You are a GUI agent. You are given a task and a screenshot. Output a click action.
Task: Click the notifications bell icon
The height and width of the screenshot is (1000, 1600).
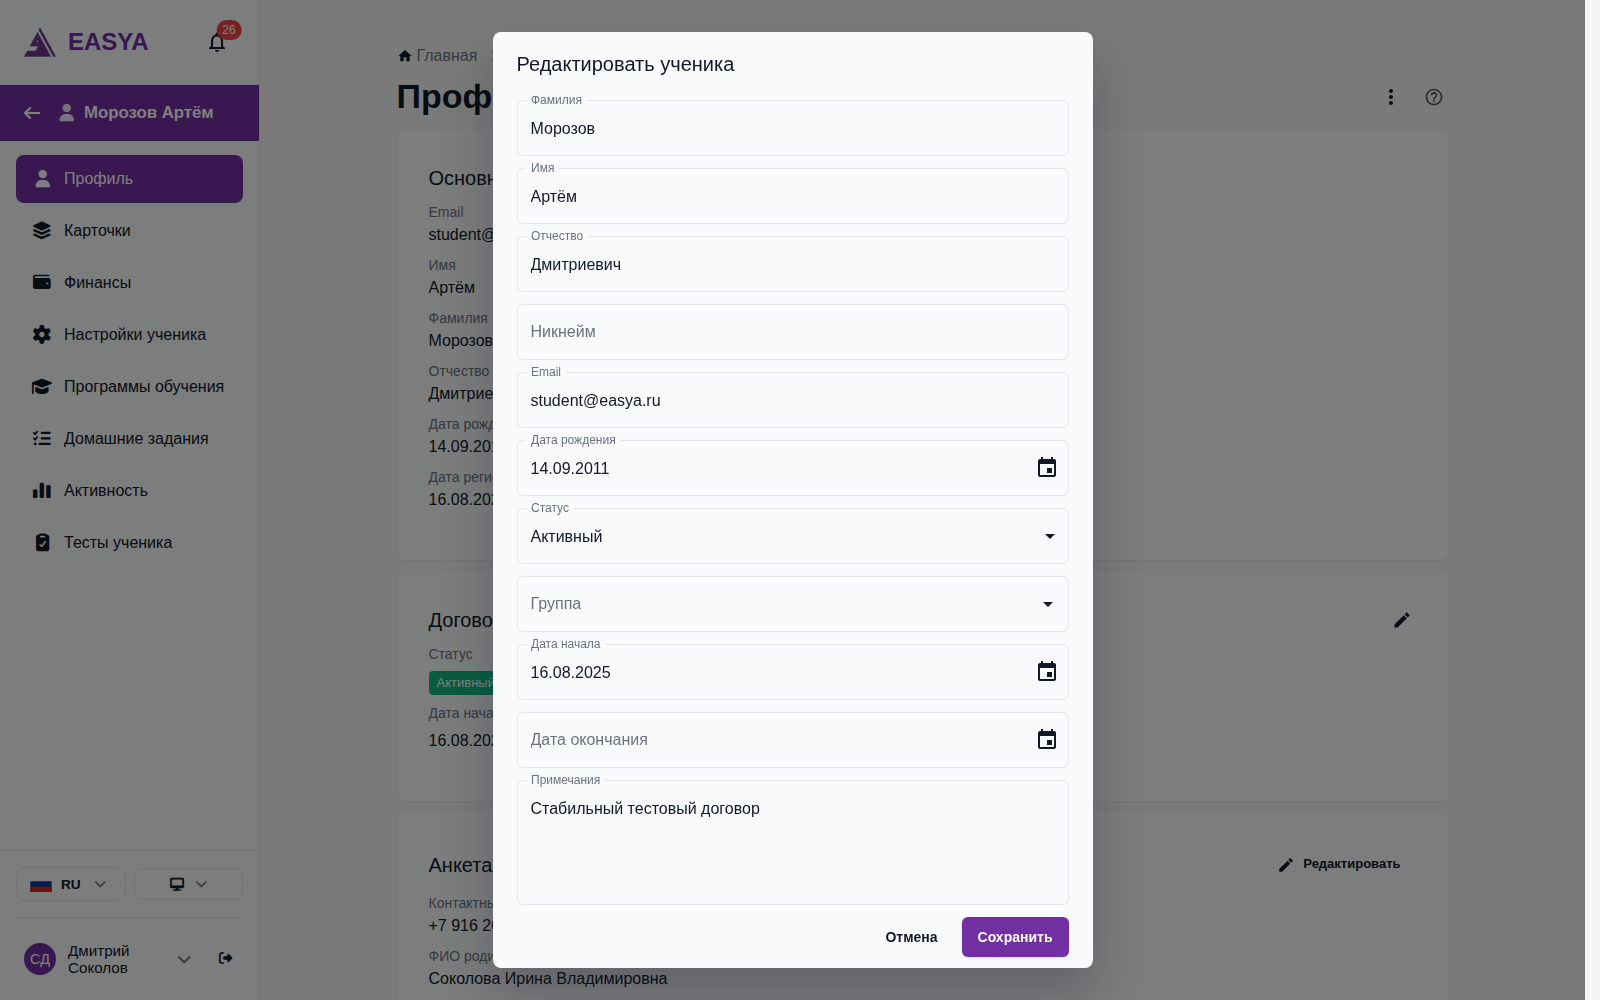pyautogui.click(x=217, y=42)
